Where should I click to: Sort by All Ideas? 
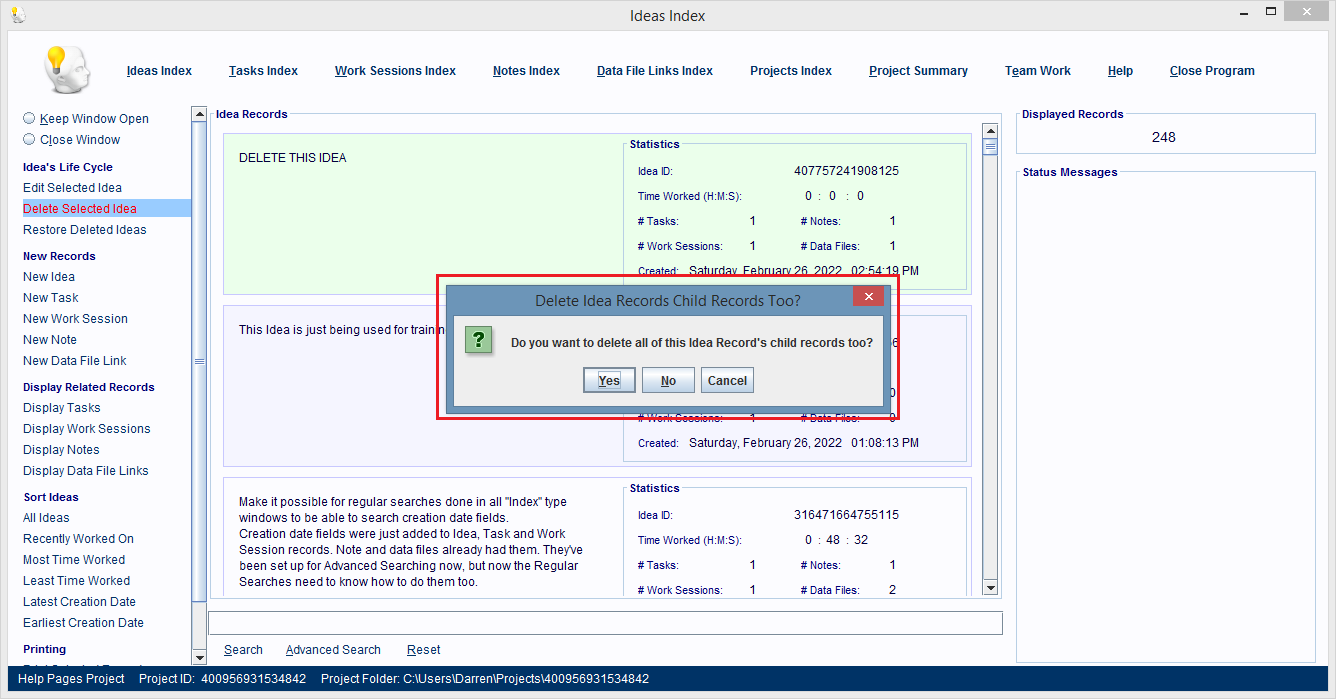coord(46,518)
